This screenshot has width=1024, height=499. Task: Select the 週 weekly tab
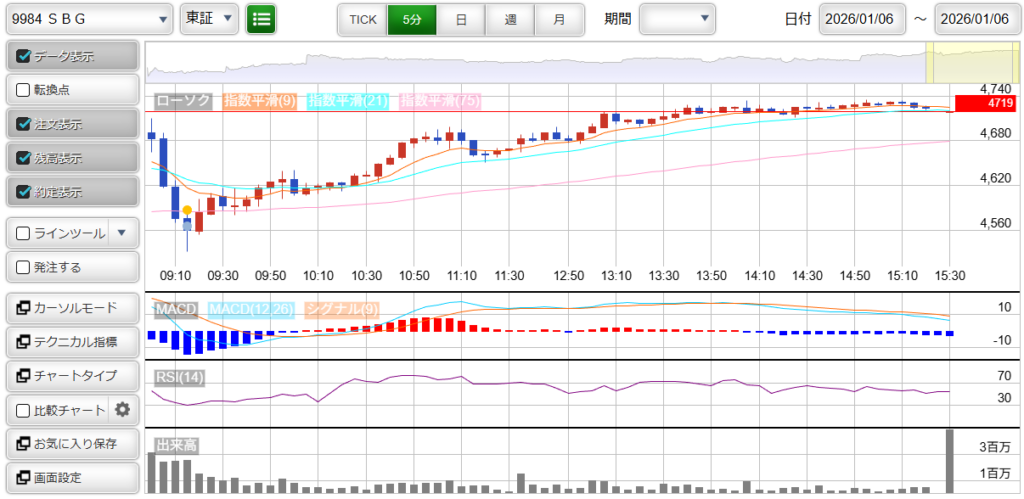510,19
